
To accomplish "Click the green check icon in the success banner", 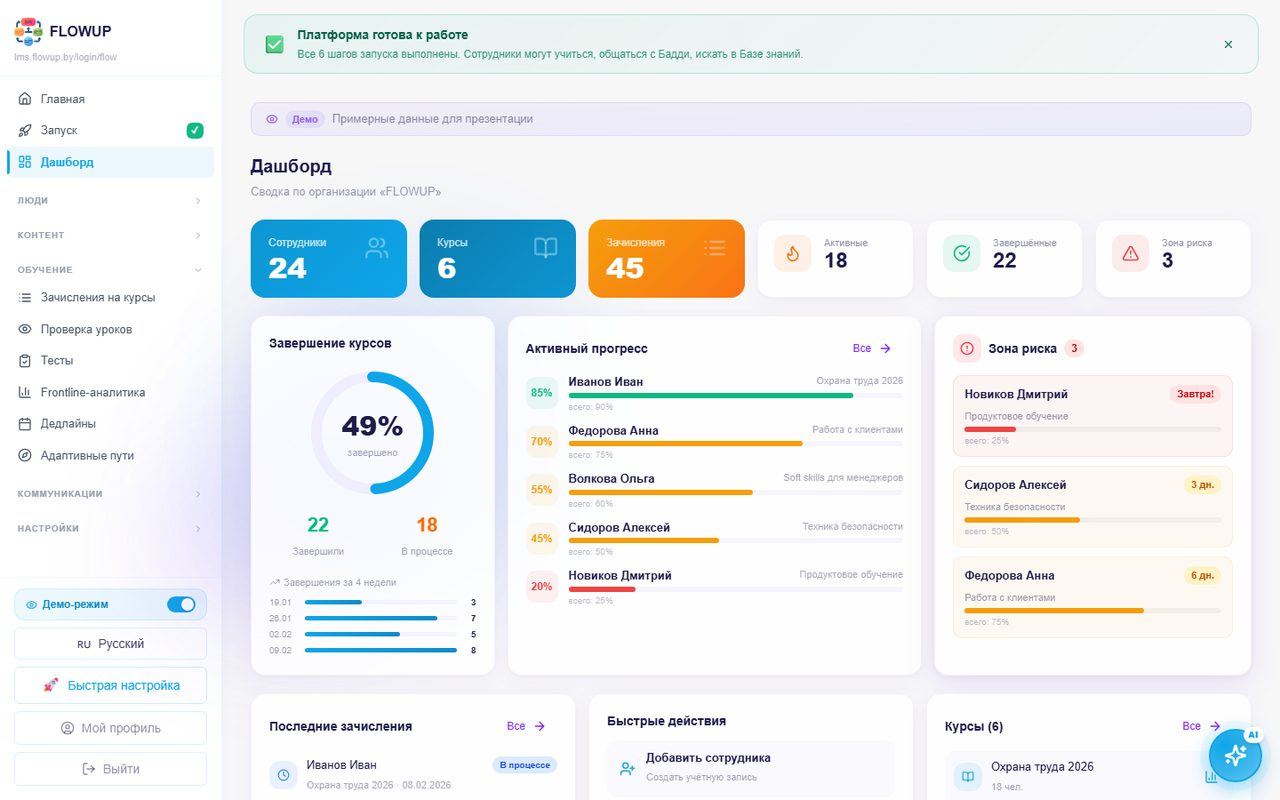I will click(274, 44).
